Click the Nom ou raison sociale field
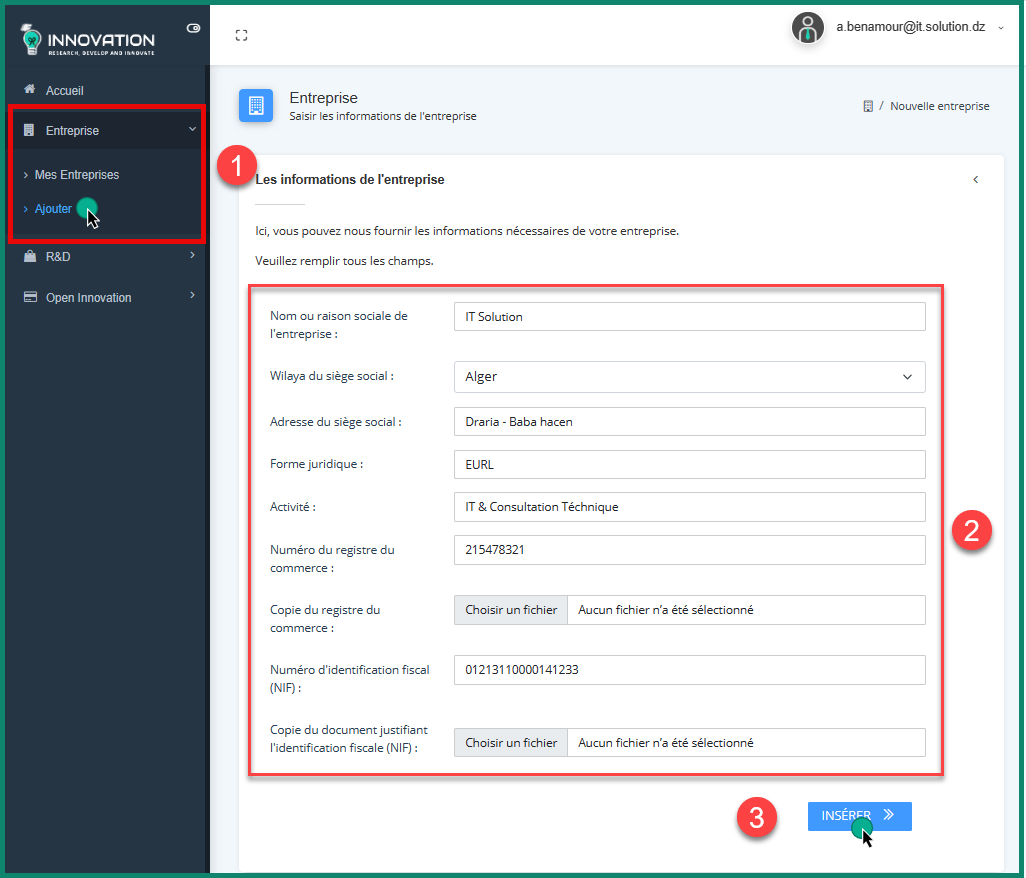1026x878 pixels. [689, 317]
